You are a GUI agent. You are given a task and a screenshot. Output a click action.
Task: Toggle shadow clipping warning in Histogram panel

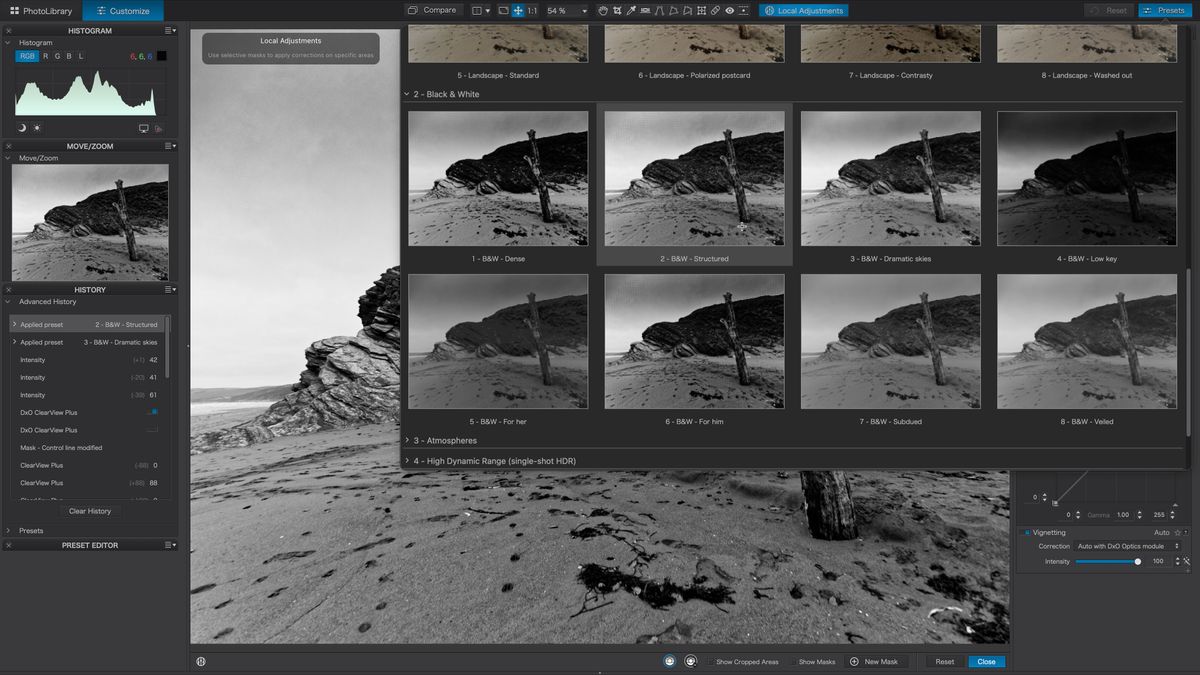(x=20, y=127)
